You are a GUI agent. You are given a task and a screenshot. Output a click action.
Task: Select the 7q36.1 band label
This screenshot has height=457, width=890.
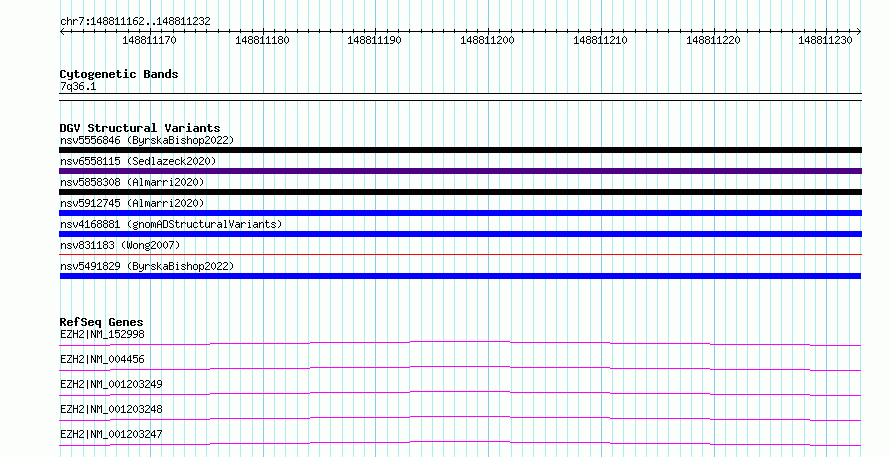(x=78, y=87)
